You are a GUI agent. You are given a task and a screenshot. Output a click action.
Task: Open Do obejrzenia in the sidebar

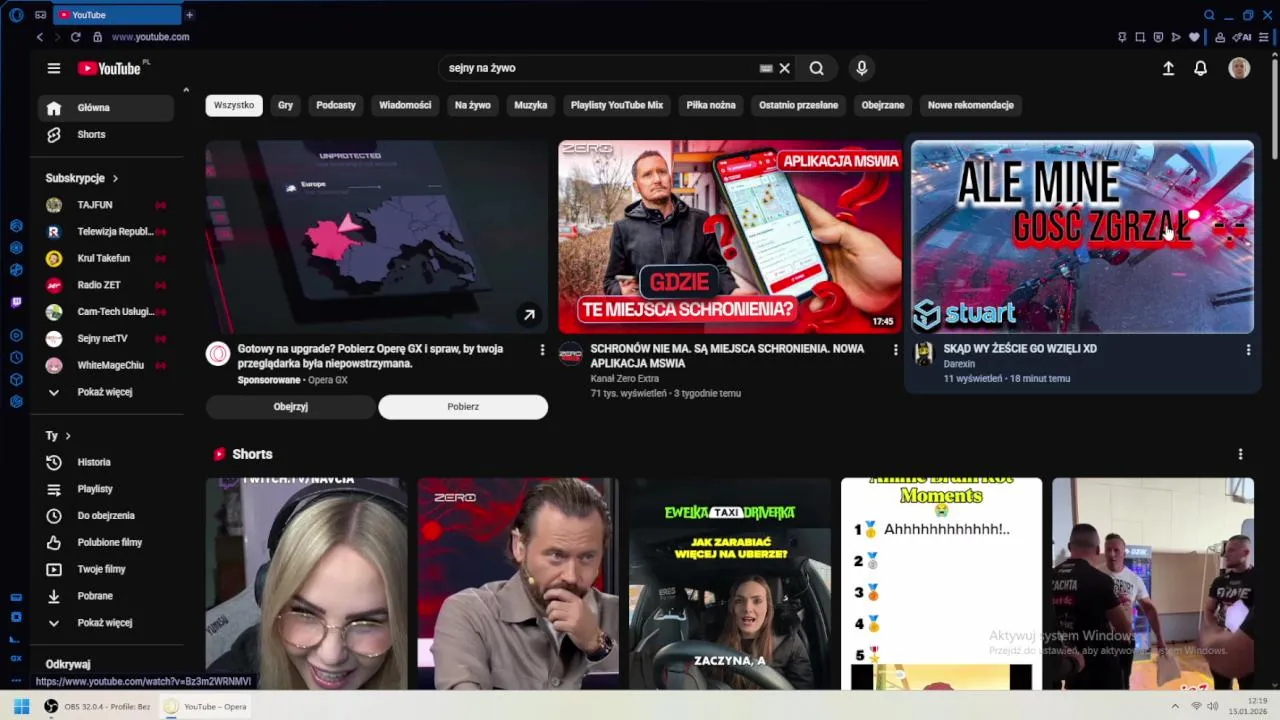(106, 516)
